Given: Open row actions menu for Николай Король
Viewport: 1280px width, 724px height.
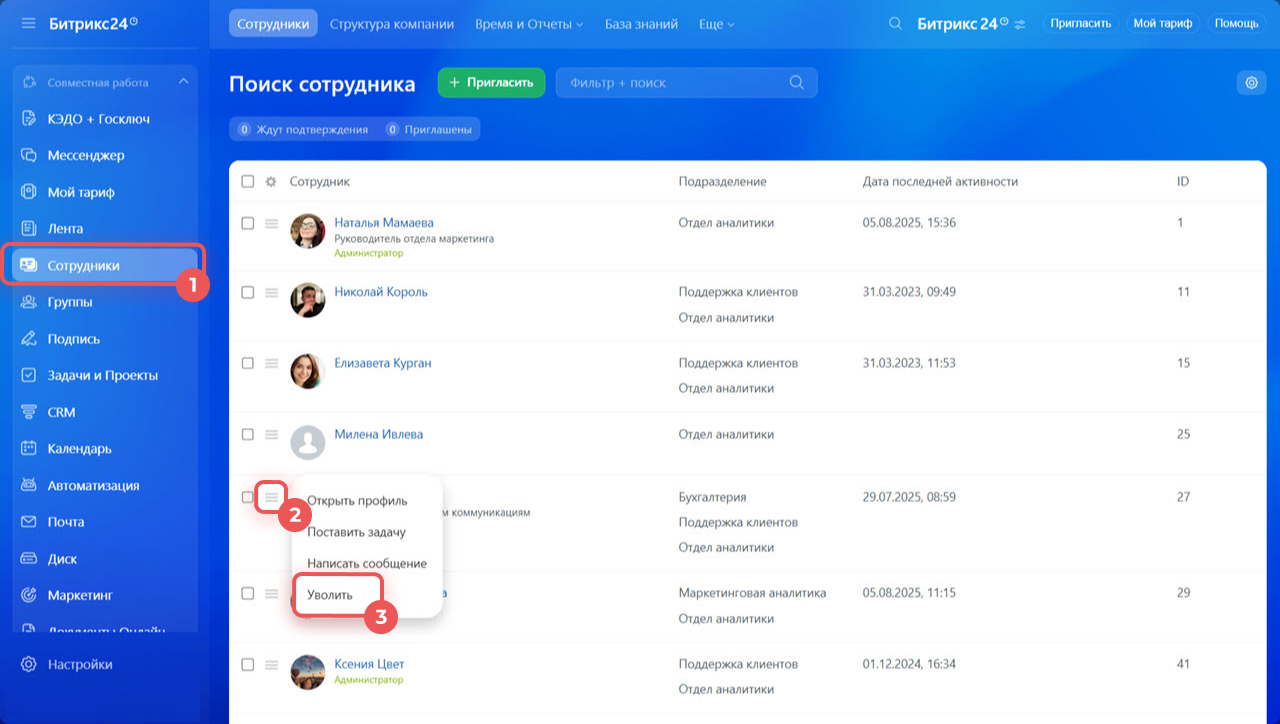Looking at the screenshot, I should tap(271, 292).
